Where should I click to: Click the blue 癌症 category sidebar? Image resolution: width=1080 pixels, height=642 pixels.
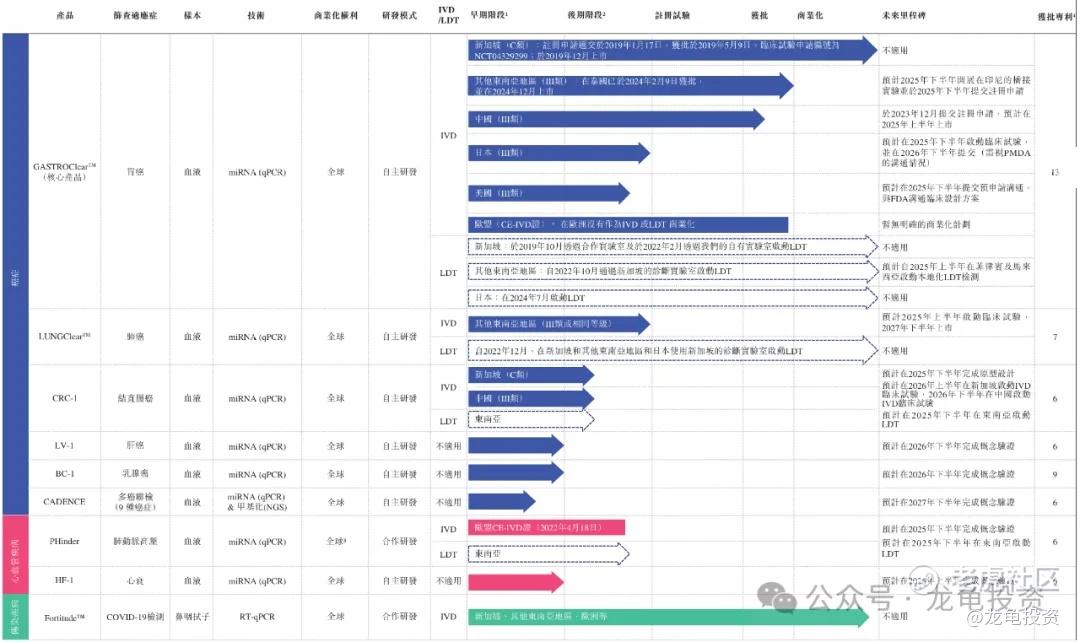[15, 274]
